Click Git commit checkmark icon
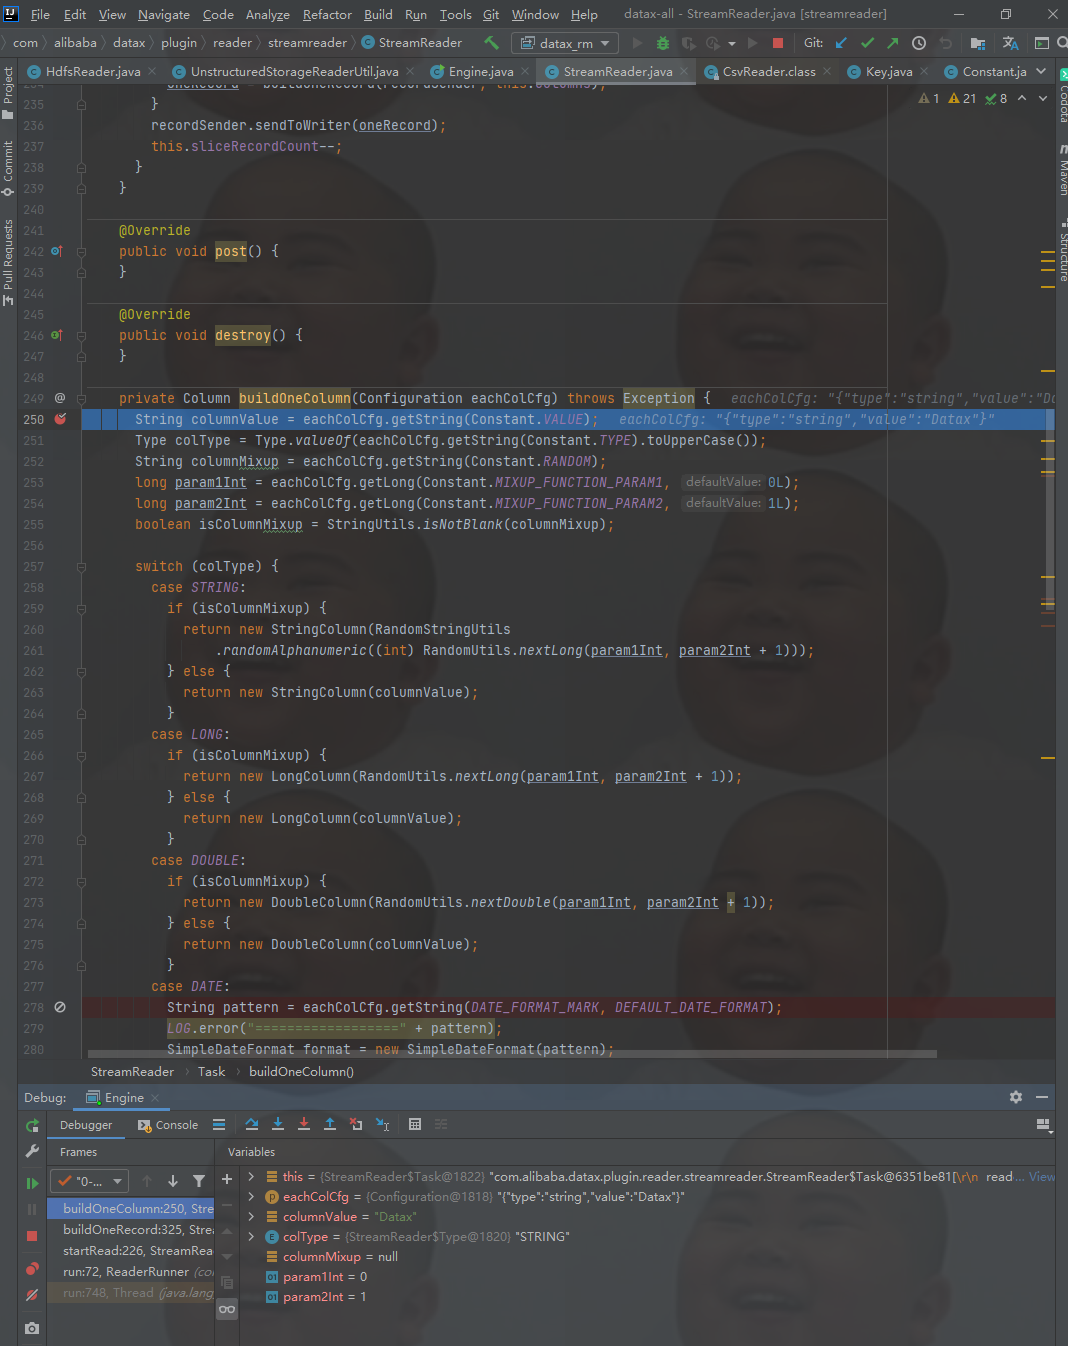Screen dimensions: 1068x1346 [867, 43]
